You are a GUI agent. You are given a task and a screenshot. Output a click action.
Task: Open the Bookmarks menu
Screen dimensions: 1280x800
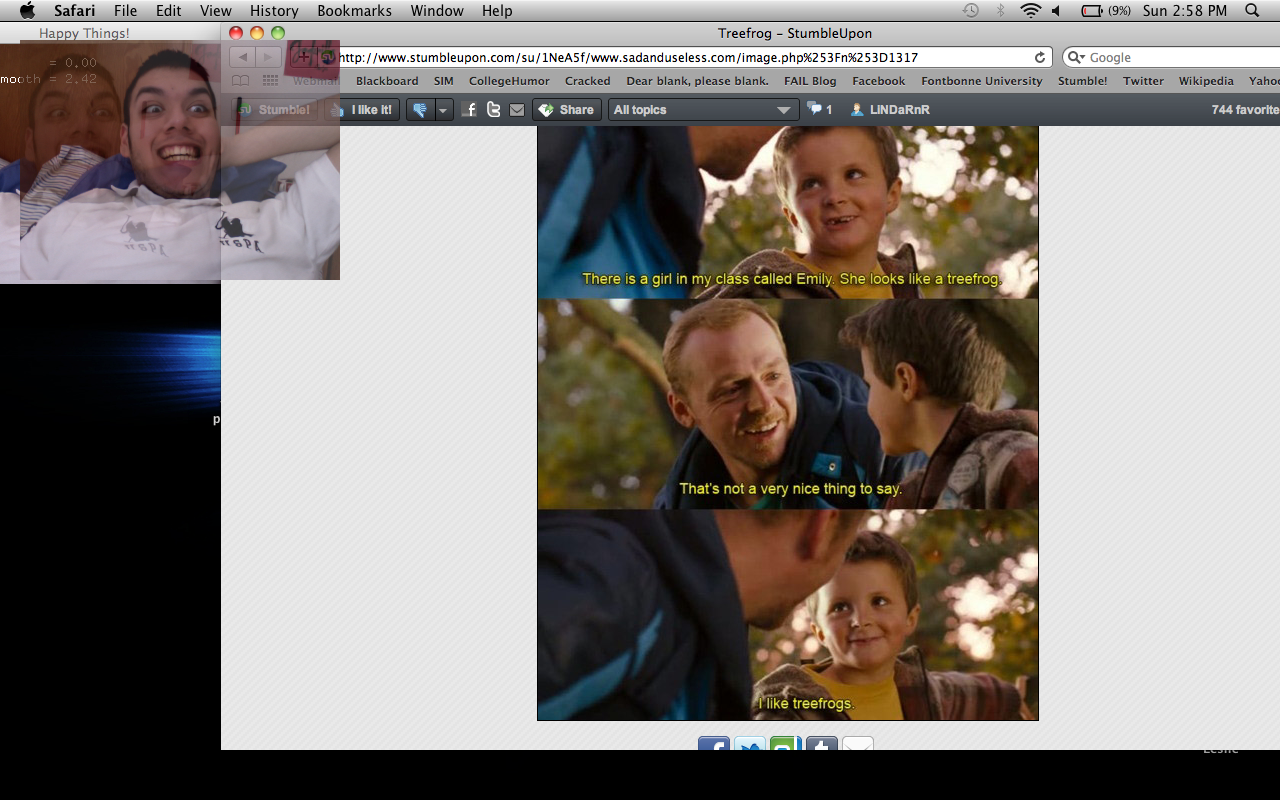[354, 11]
